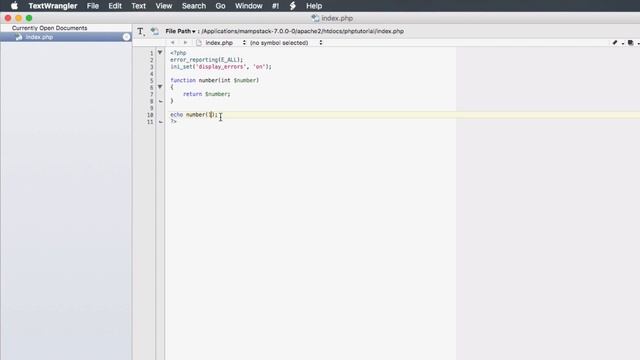This screenshot has width=640, height=360.
Task: Select index.php in Currently Open Documents
Action: [x=66, y=37]
